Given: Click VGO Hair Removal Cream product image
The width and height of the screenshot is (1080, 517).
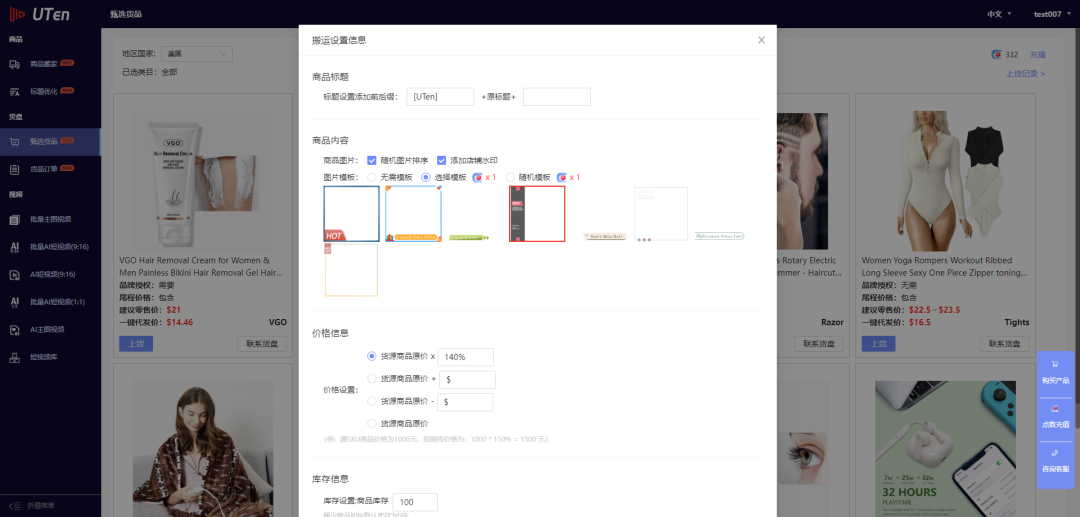Looking at the screenshot, I should point(202,179).
